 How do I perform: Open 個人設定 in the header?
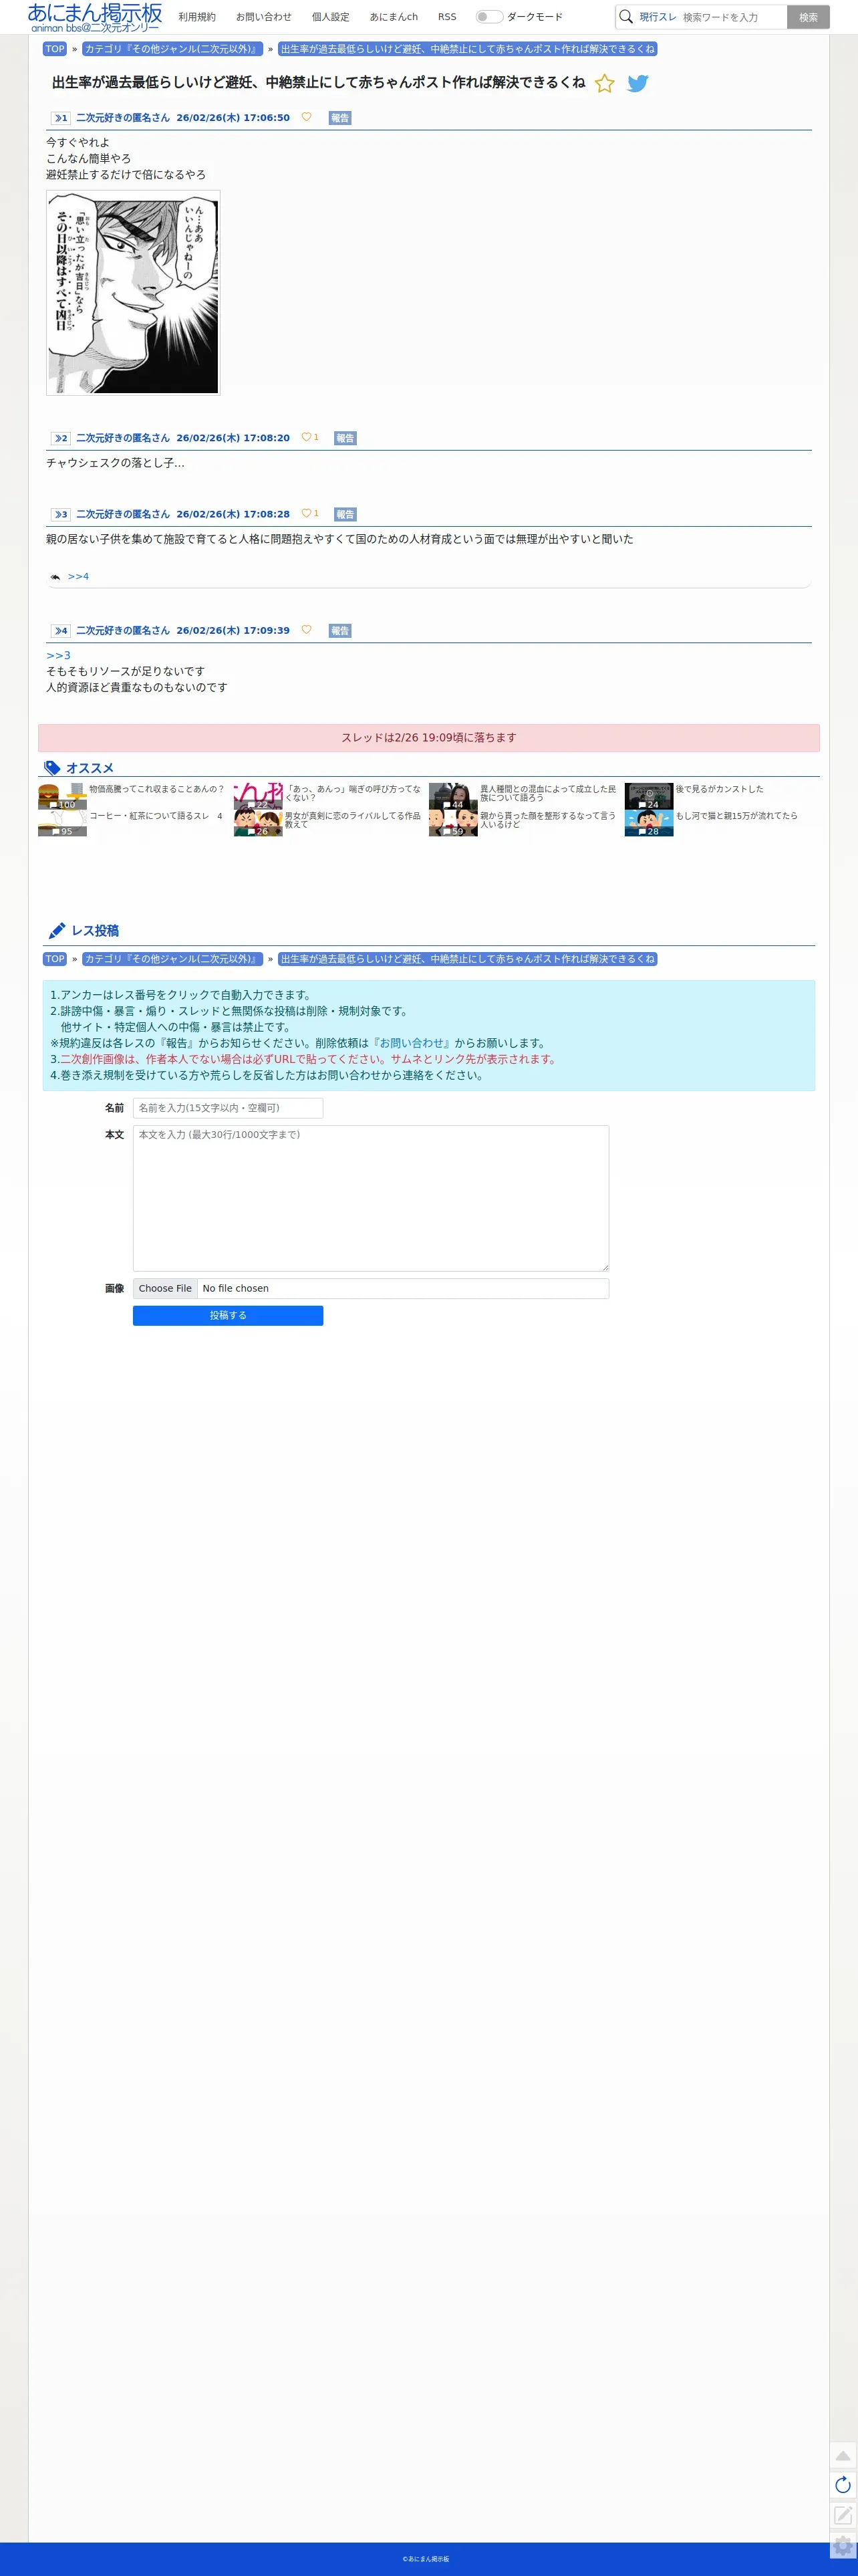click(331, 17)
